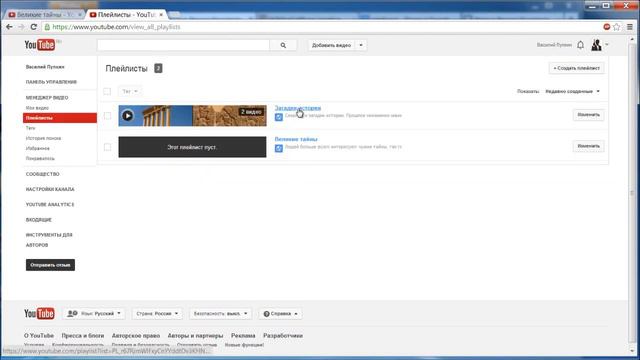Screen dimensions: 640x360
Task: Go back with browser back arrow
Action: 9,27
